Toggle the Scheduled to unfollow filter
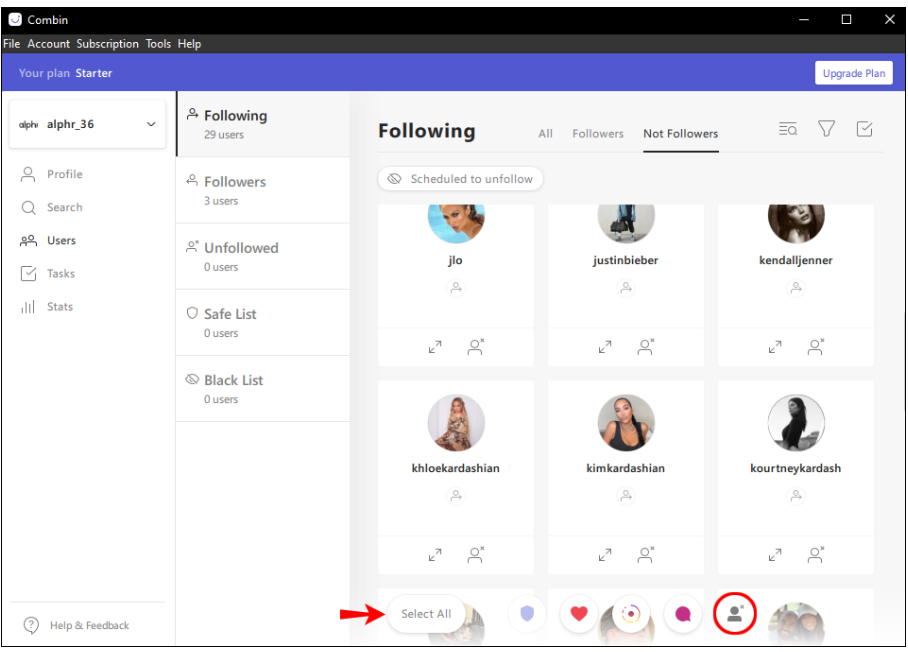The width and height of the screenshot is (908, 652). [x=460, y=179]
